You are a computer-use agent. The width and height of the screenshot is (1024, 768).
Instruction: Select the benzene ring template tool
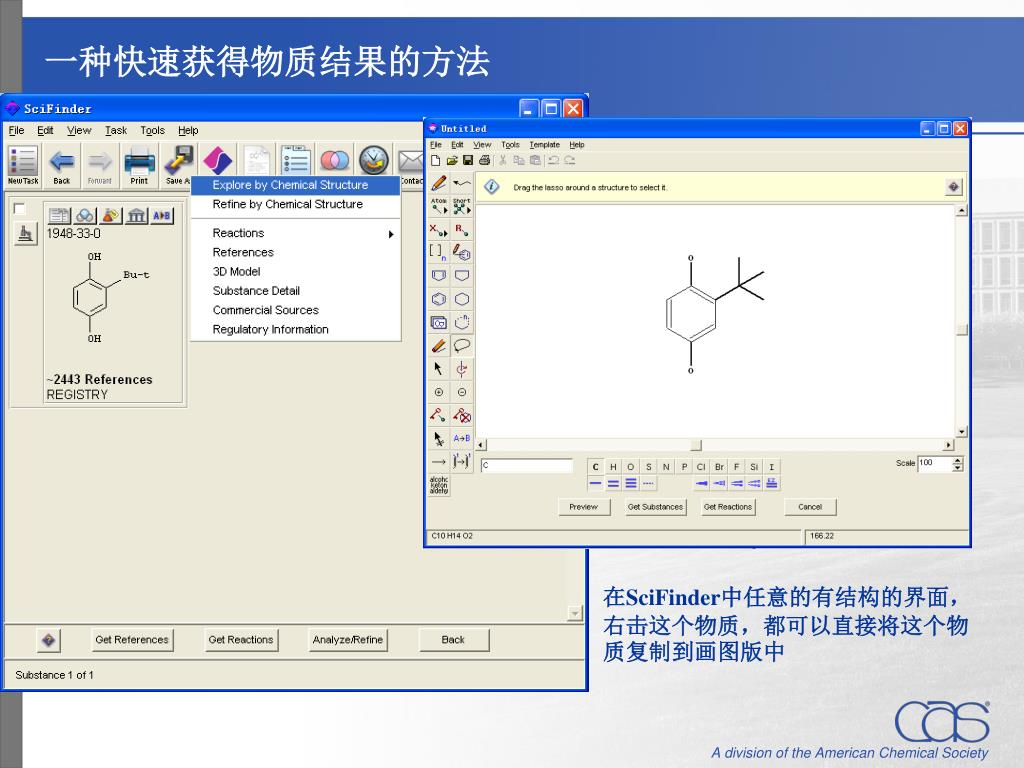(x=439, y=299)
